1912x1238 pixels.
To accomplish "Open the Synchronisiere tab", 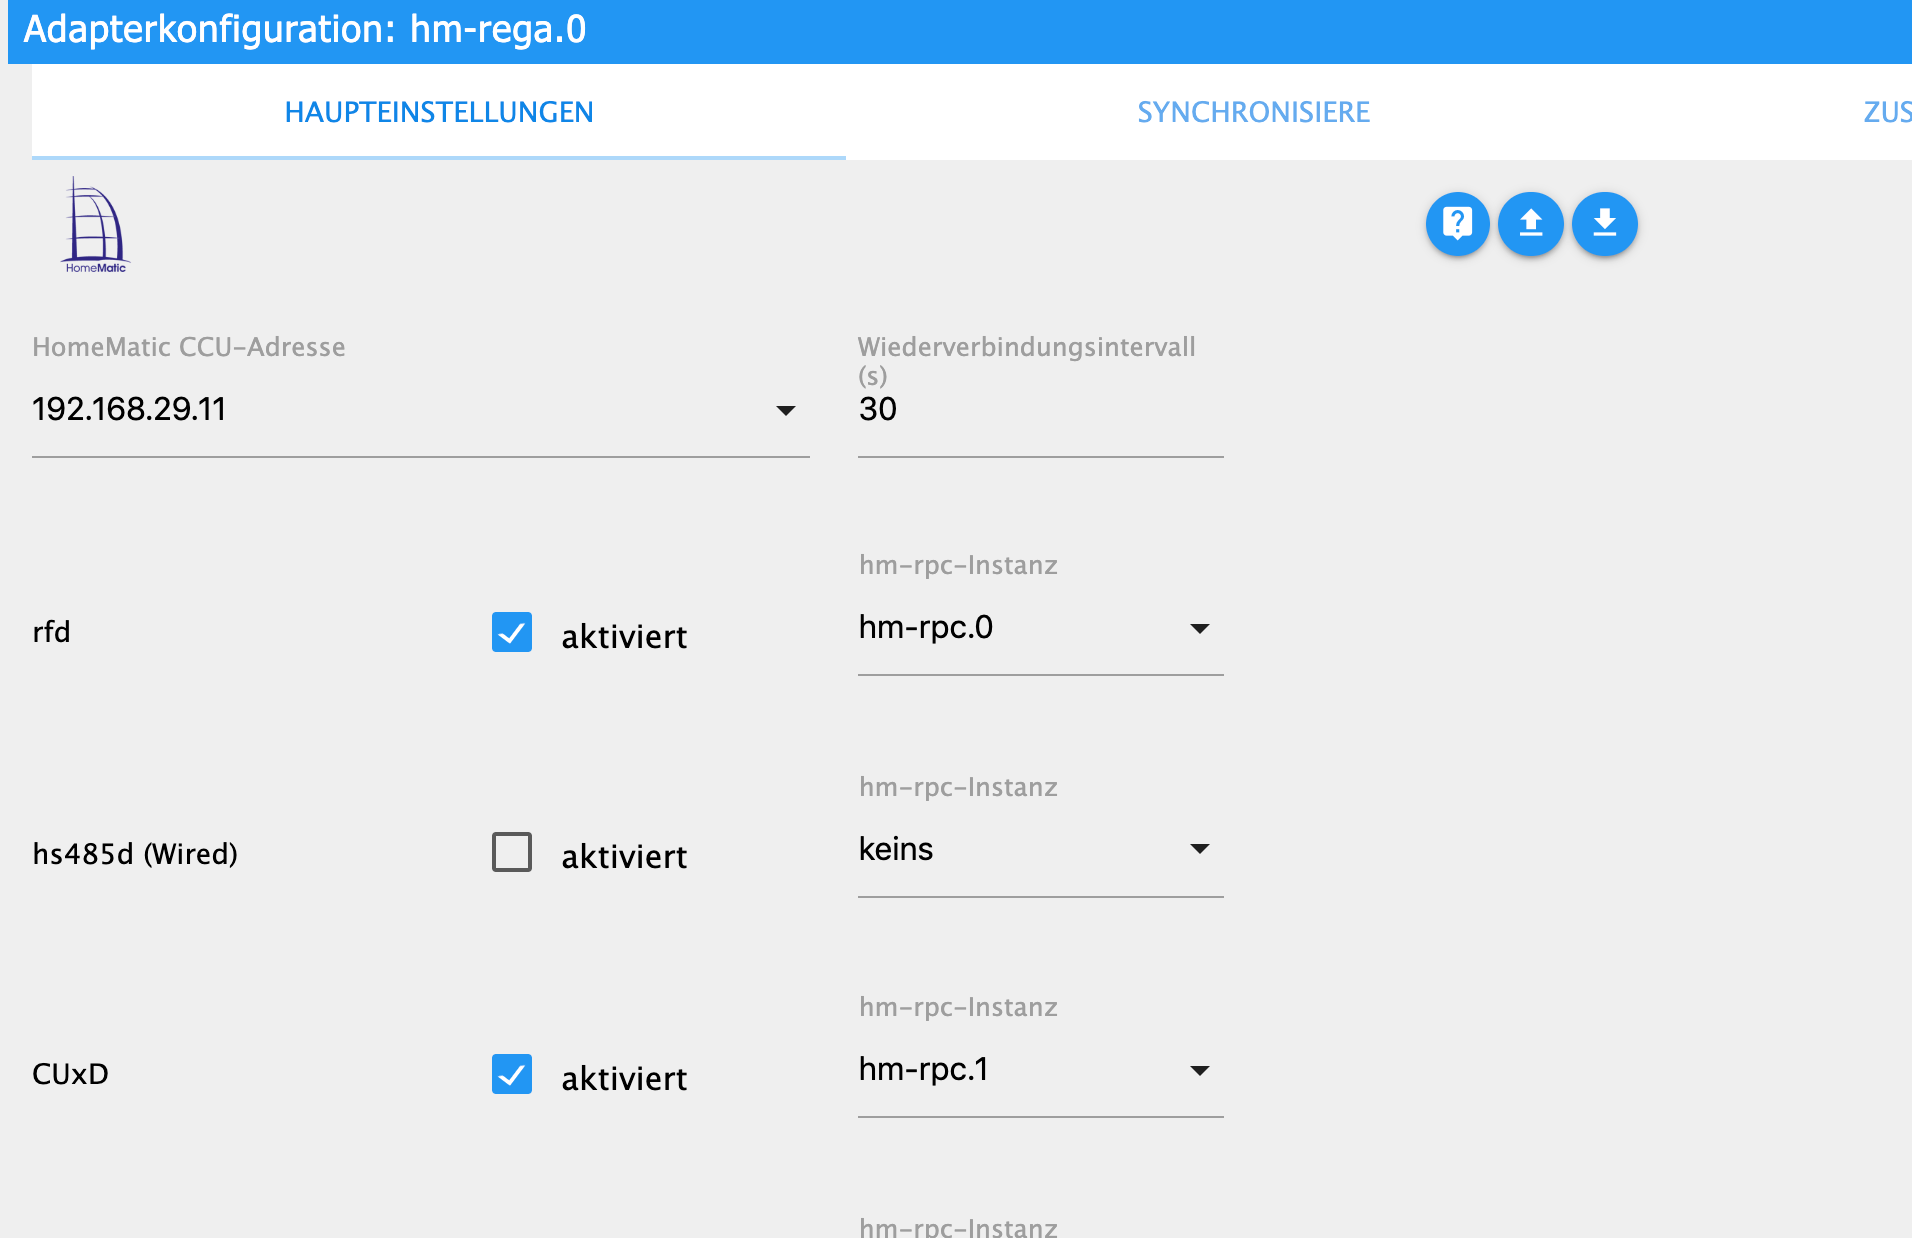I will 1253,112.
